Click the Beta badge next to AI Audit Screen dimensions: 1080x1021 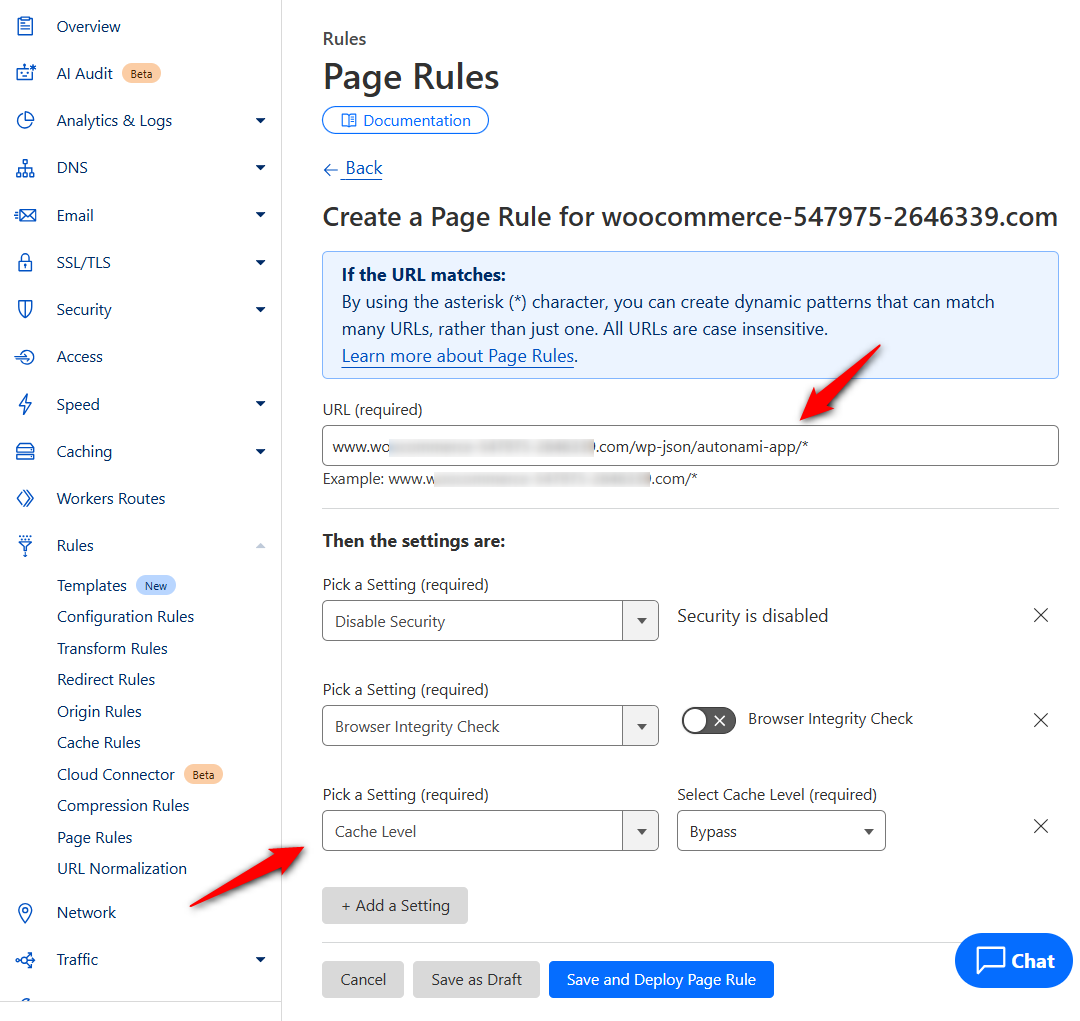pyautogui.click(x=141, y=74)
